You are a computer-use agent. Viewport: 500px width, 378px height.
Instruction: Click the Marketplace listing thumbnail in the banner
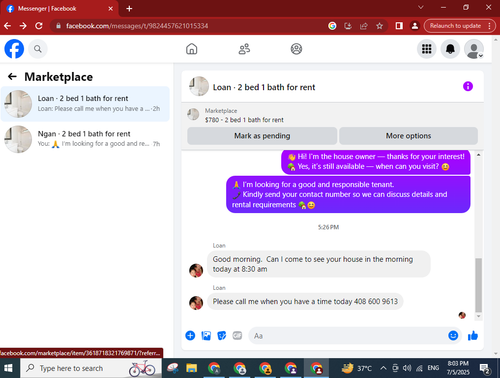193,114
